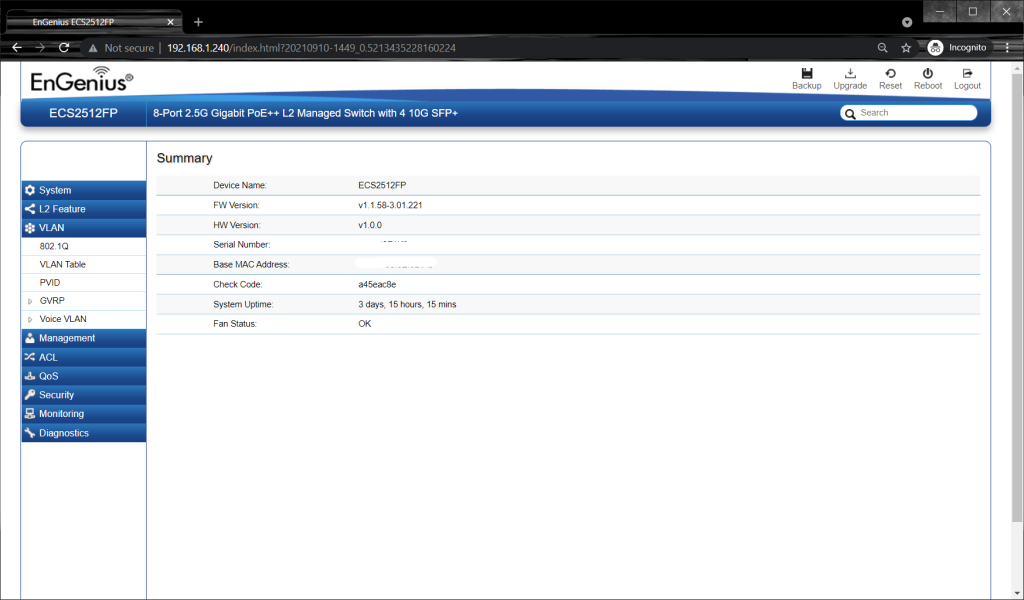Collapse the VLAN menu section
Viewport: 1024px width, 600px height.
pyautogui.click(x=84, y=228)
